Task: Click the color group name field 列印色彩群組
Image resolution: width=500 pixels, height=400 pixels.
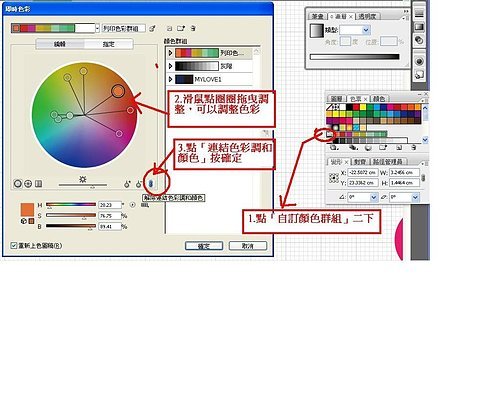Action: [x=123, y=29]
